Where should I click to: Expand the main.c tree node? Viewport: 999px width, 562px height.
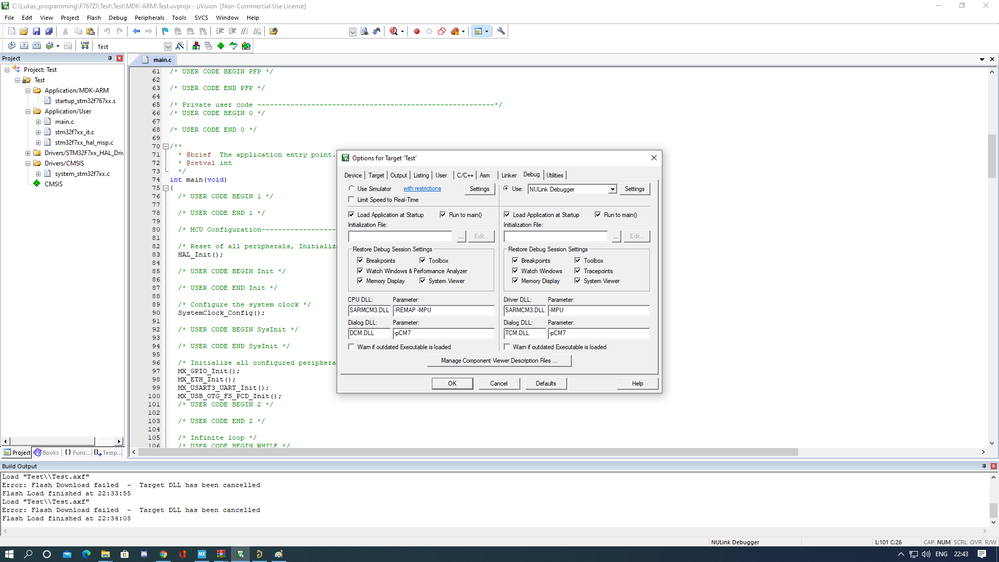tap(38, 122)
